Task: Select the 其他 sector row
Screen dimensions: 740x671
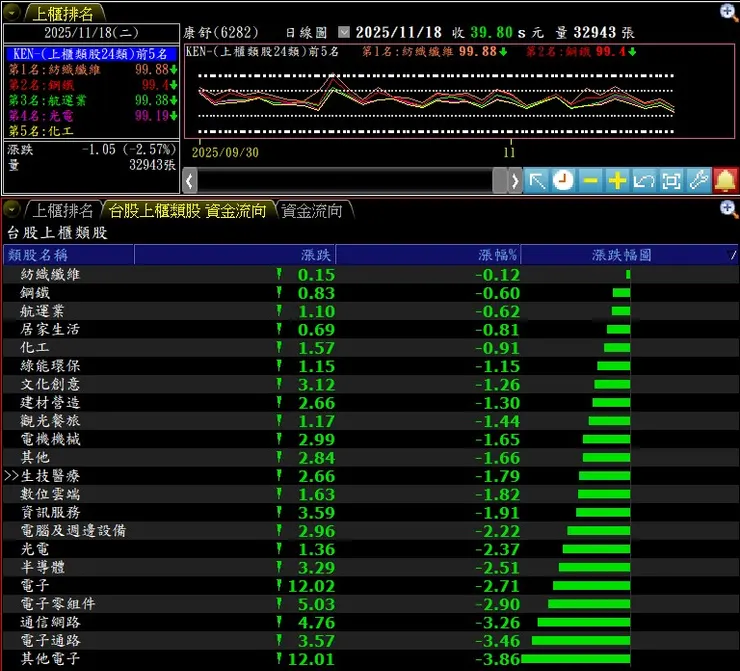Action: 370,457
